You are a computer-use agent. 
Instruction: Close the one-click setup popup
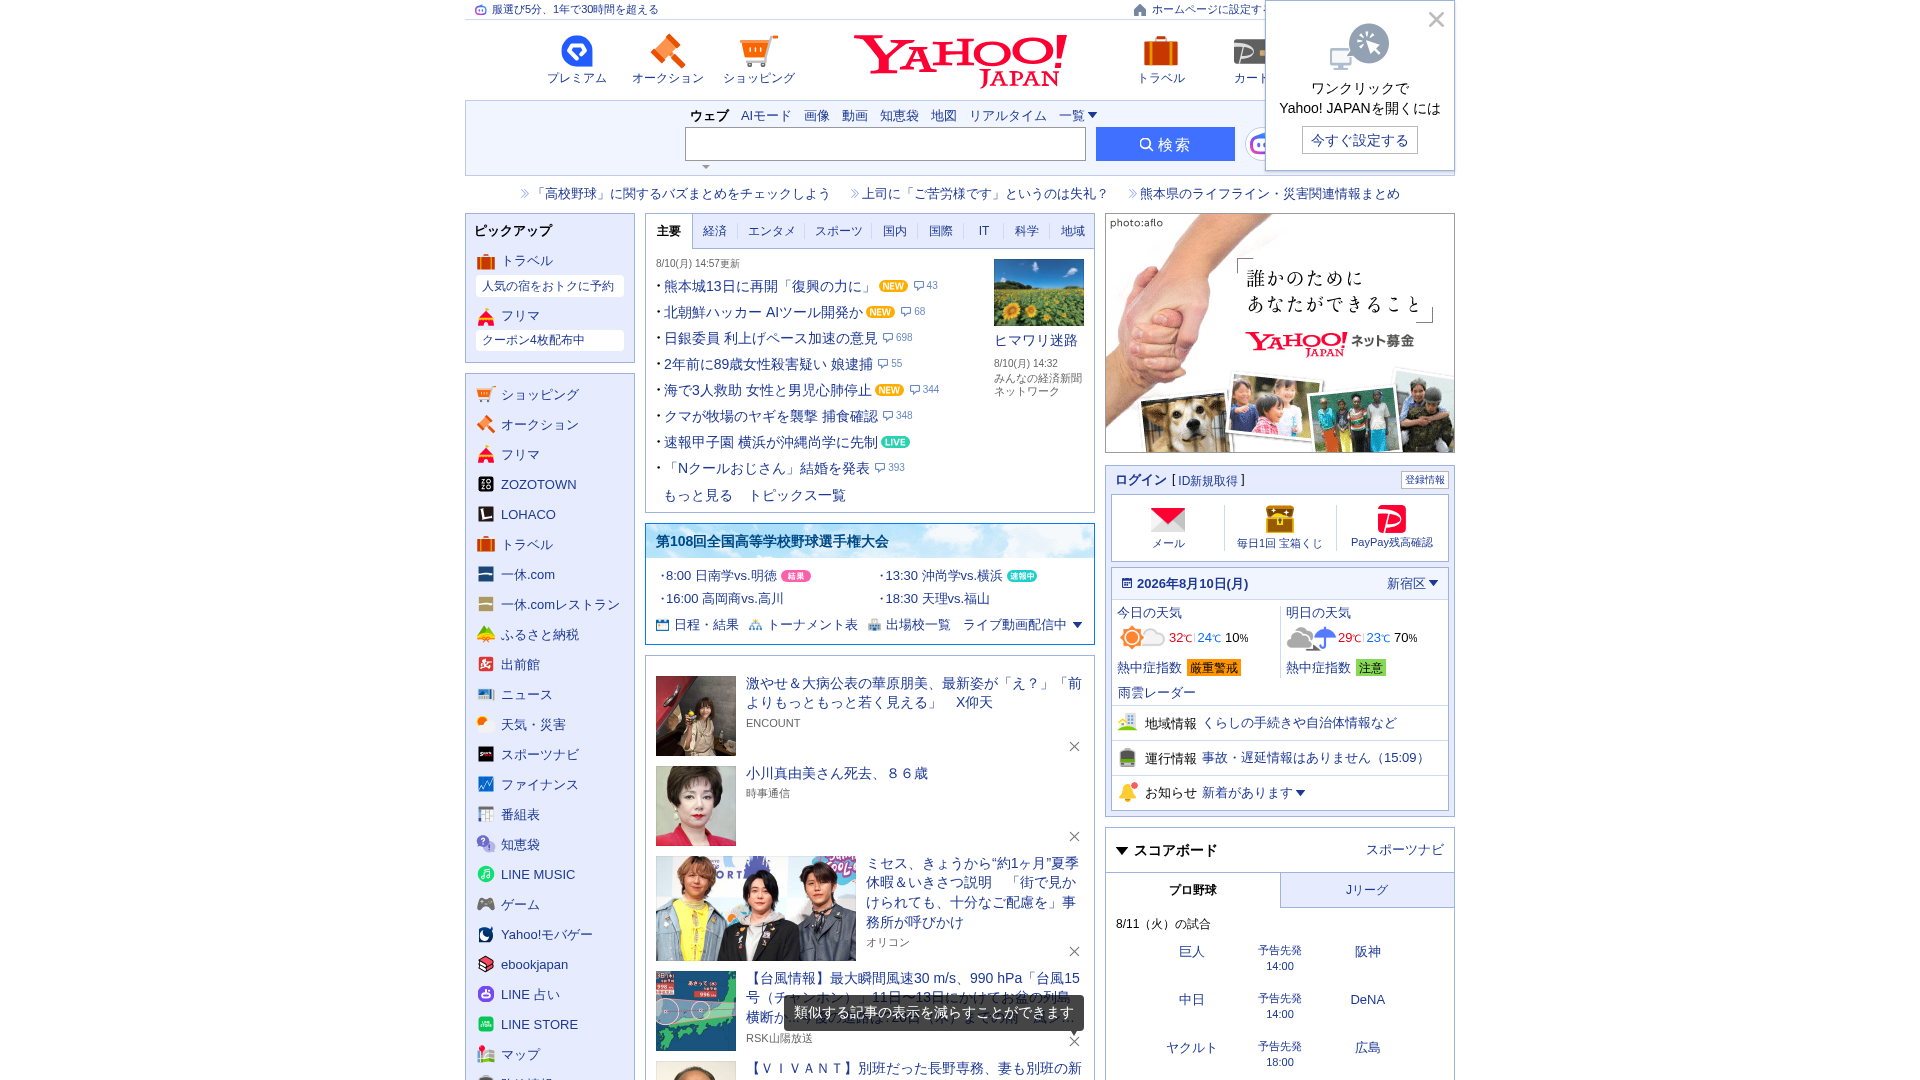click(1436, 20)
